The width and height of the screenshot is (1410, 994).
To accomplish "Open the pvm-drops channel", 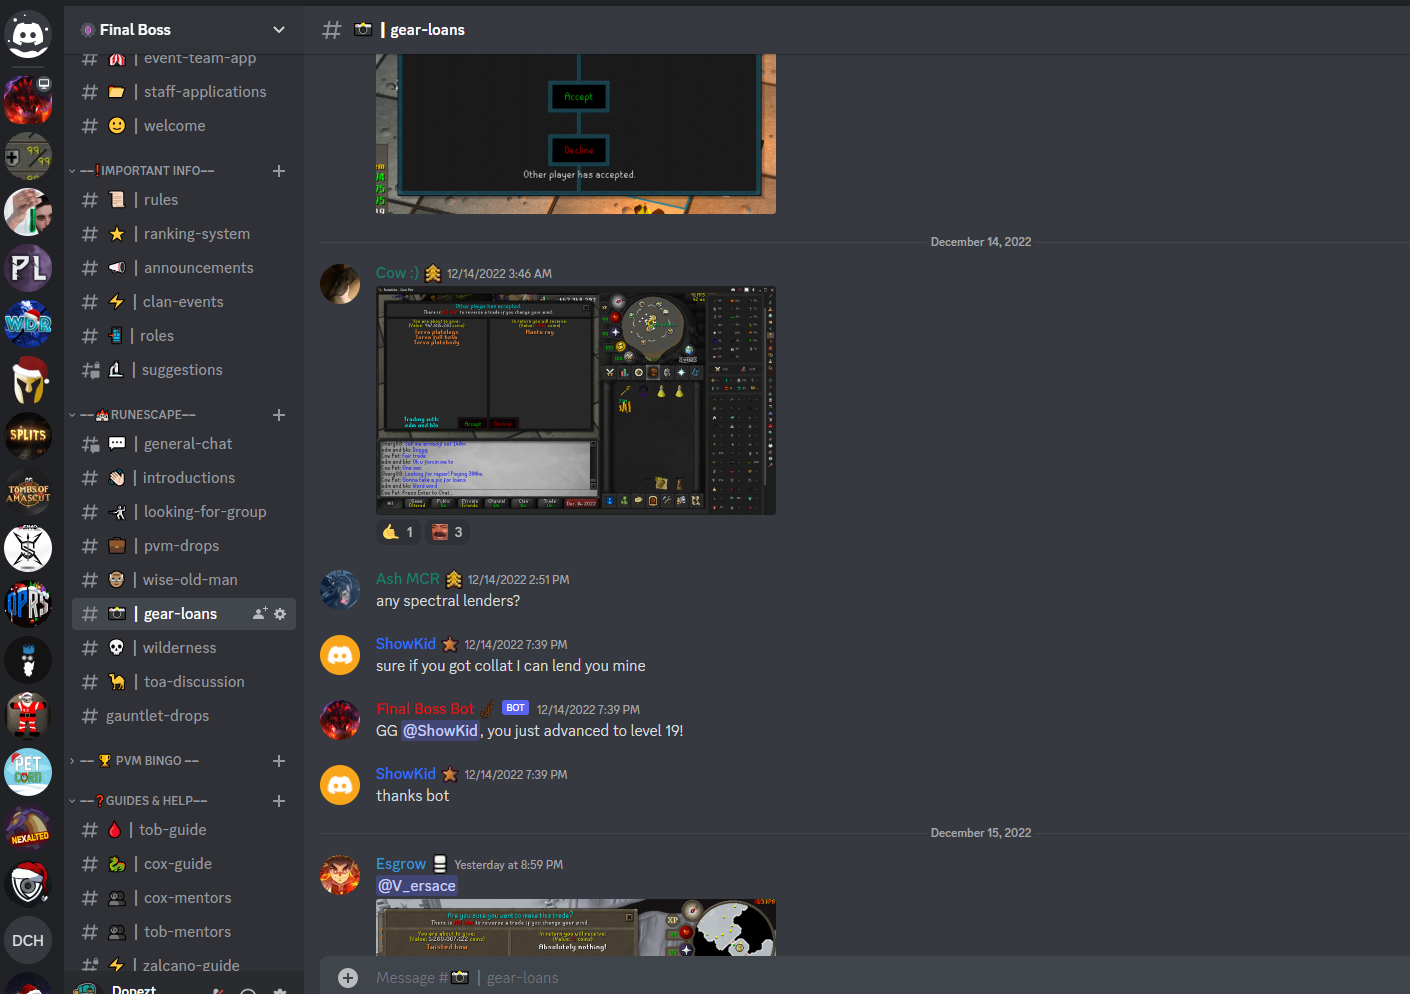I will point(184,546).
